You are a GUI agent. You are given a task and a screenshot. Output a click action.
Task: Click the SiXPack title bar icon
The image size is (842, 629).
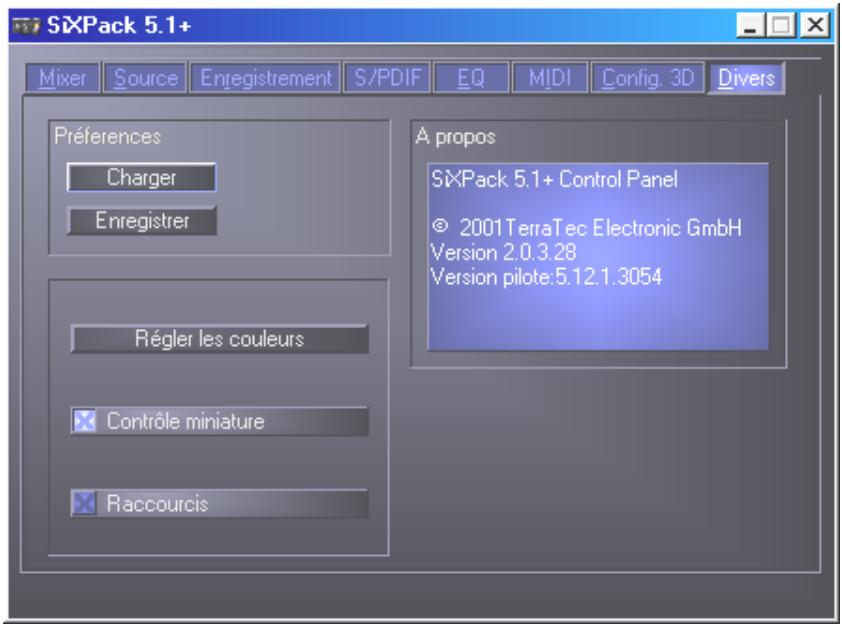click(26, 25)
